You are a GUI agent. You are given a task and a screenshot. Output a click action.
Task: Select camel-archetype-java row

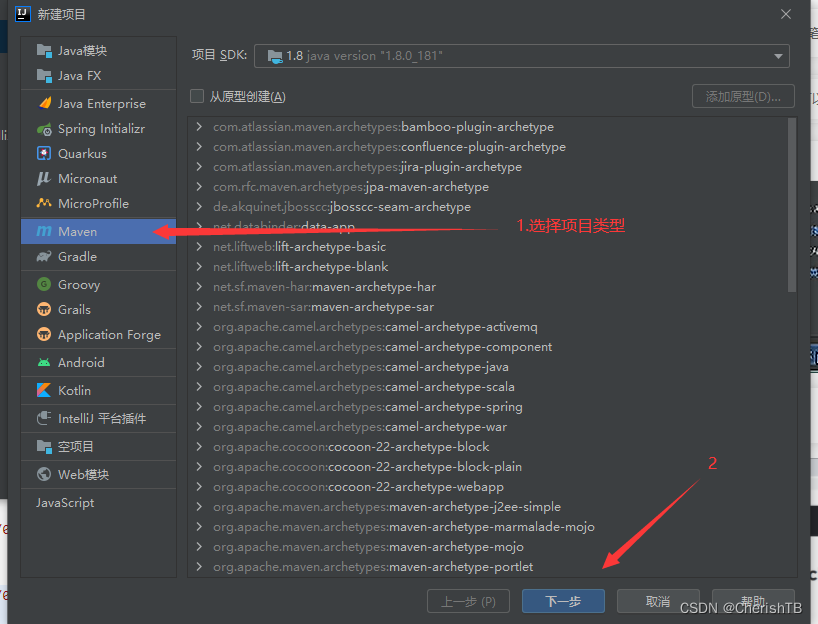pyautogui.click(x=488, y=367)
